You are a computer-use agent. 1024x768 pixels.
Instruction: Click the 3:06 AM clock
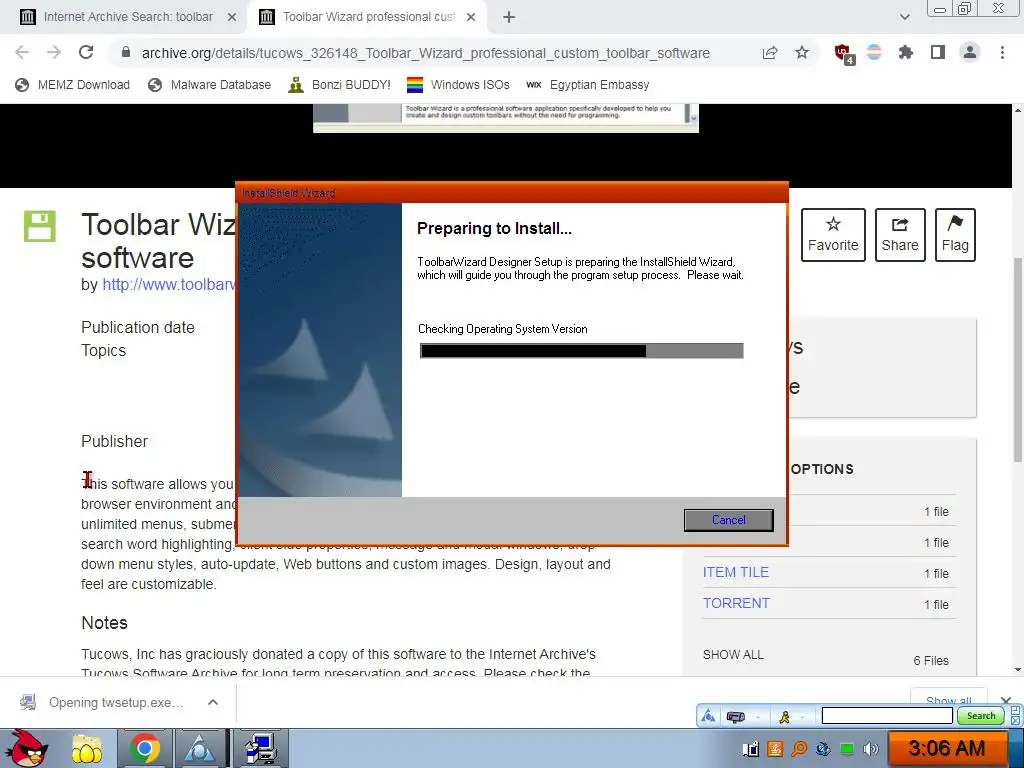point(946,748)
